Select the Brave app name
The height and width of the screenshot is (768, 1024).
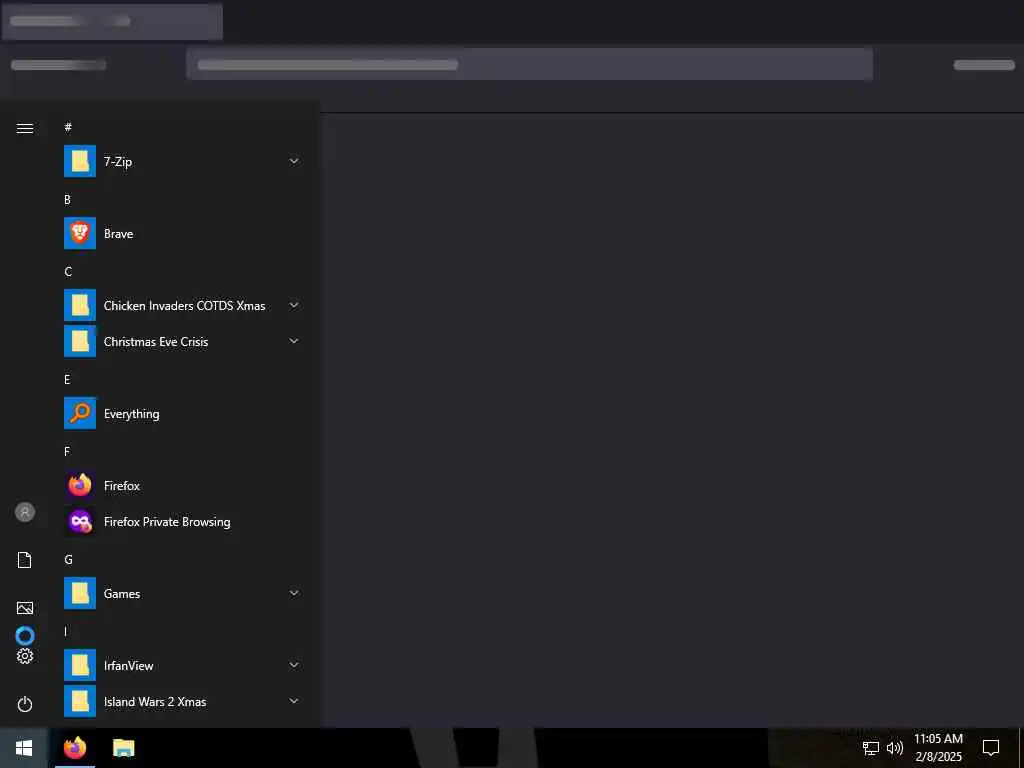tap(118, 234)
